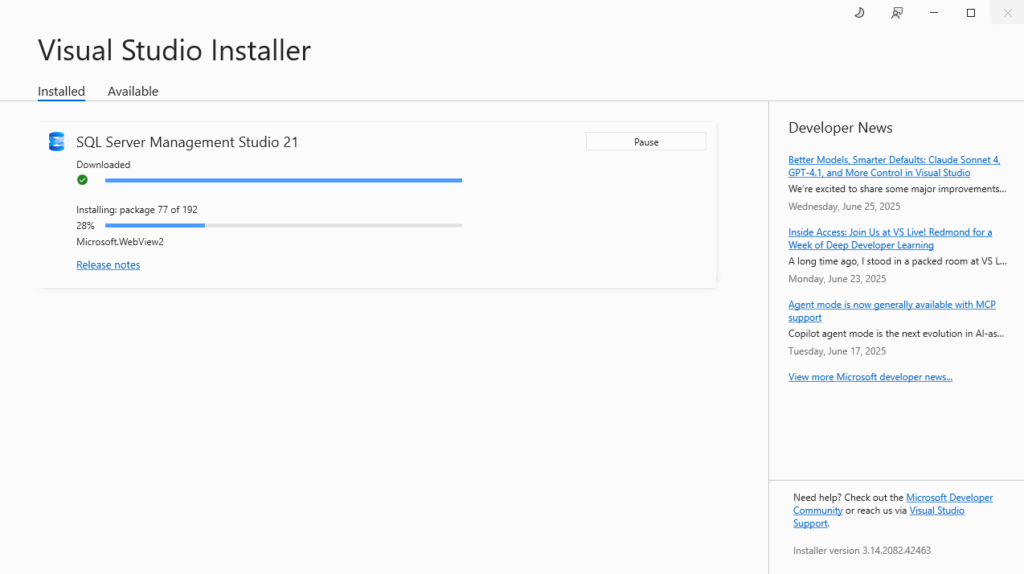The width and height of the screenshot is (1024, 574).
Task: Open the Release notes link
Action: [x=108, y=264]
